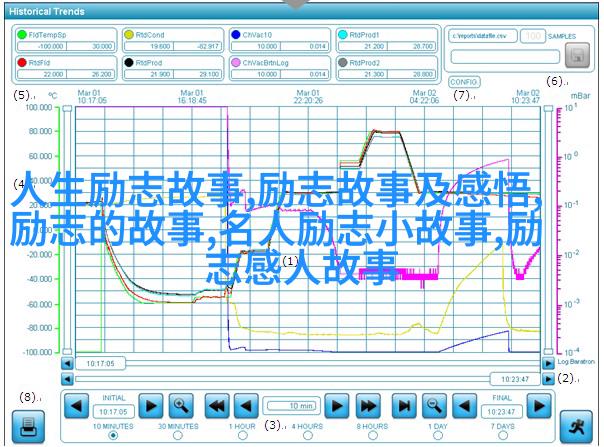Click the save data file disk icon
604x447 pixels.
[x=577, y=55]
